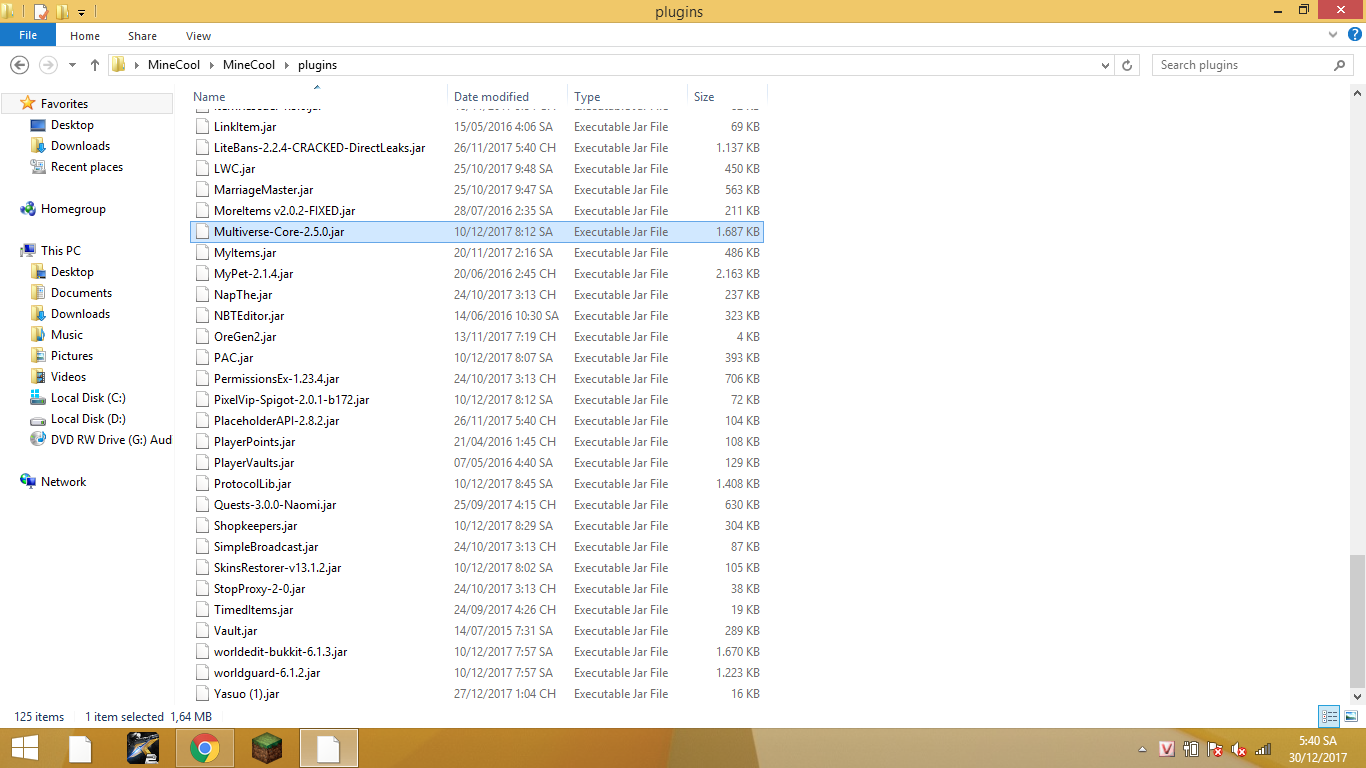Expand the chevron before the plugins breadcrumb
Viewport: 1366px width, 768px height.
285,65
